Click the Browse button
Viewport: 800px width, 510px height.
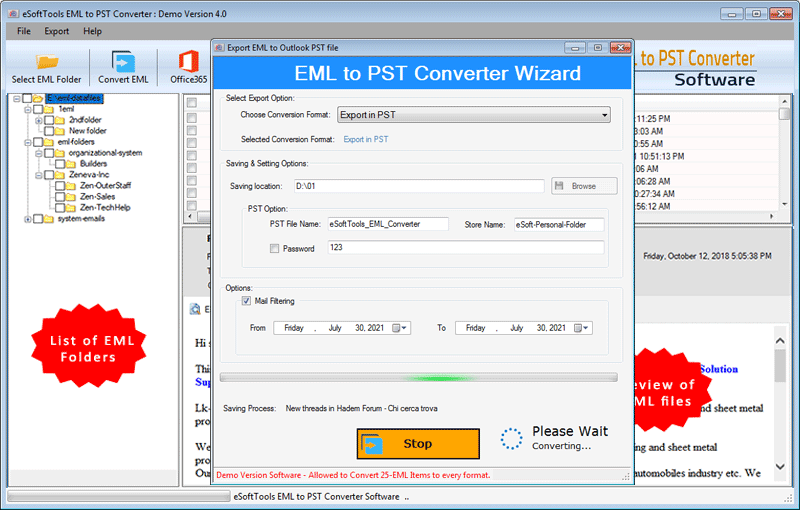(584, 186)
